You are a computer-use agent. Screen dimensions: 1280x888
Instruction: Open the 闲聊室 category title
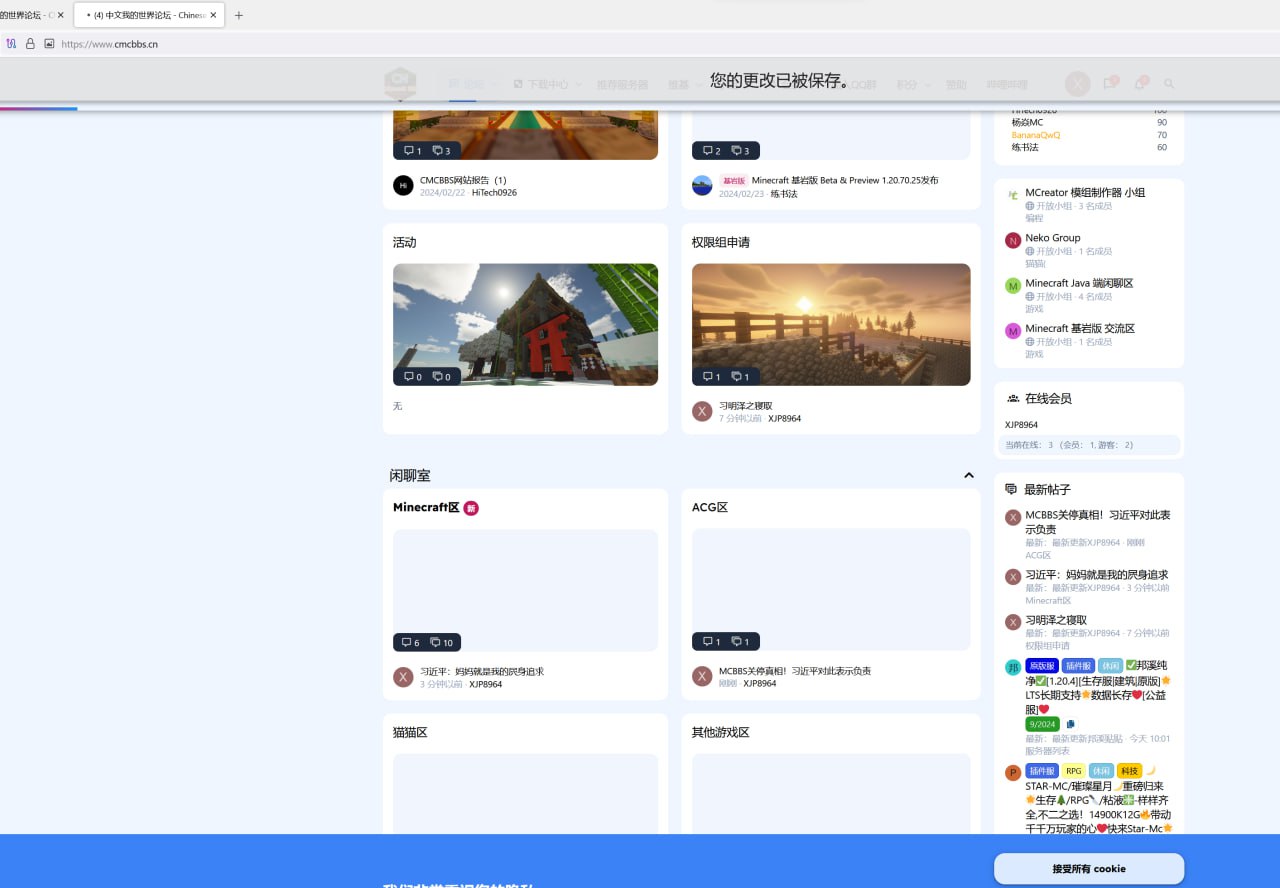(410, 476)
